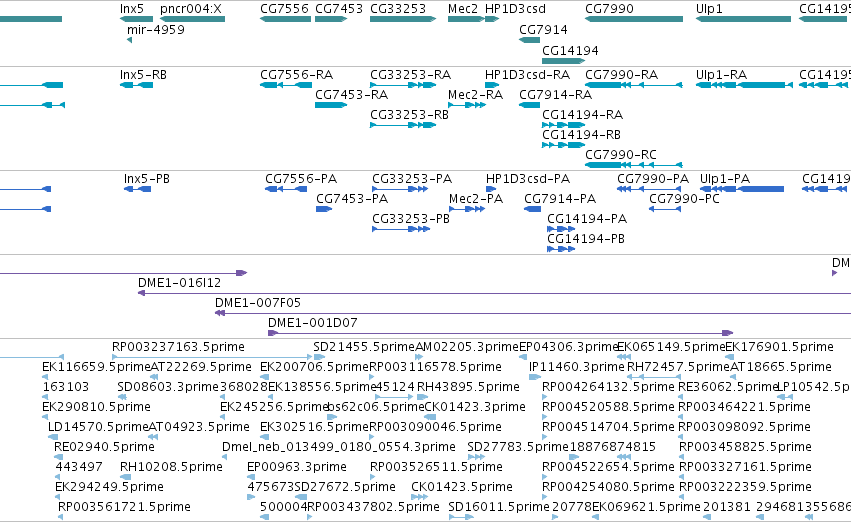Open the AT22269.5prime EST
851x522 pixels.
[154, 377]
